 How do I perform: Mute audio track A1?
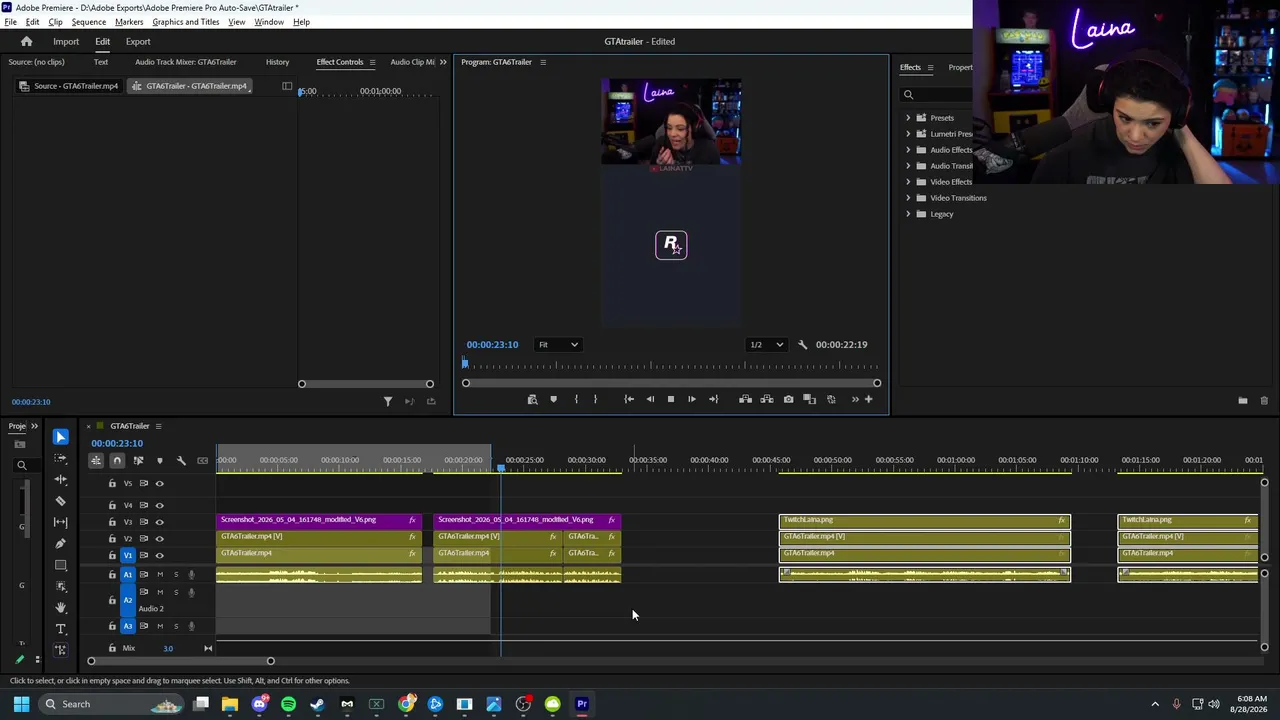point(159,575)
